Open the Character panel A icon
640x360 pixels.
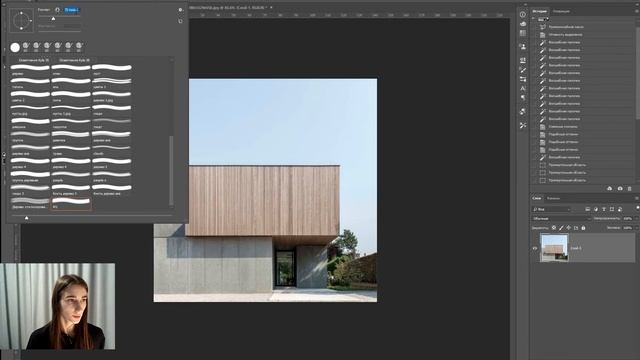523,88
